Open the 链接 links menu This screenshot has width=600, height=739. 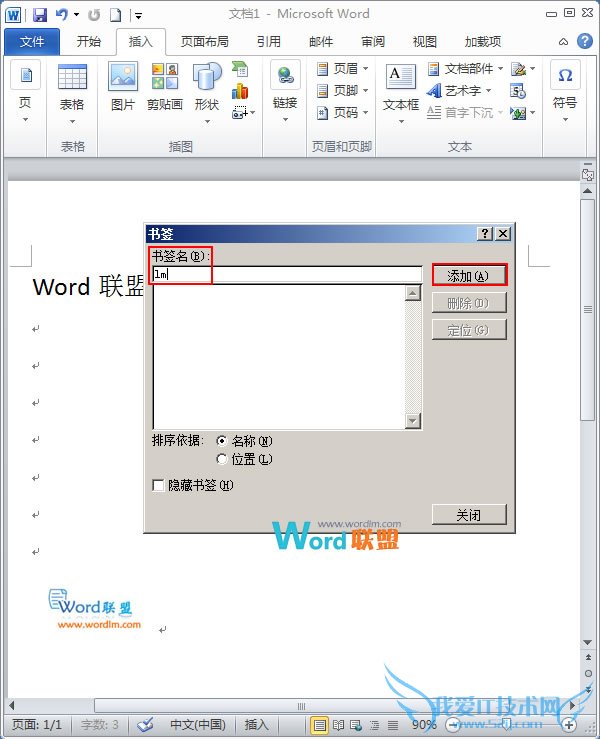pos(285,92)
